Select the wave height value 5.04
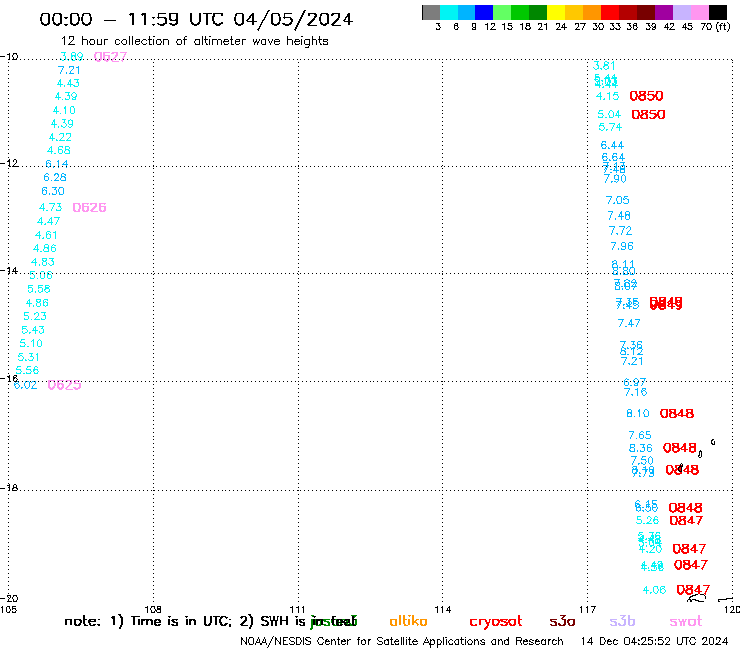Image resolution: width=740 pixels, height=650 pixels. pyautogui.click(x=609, y=114)
